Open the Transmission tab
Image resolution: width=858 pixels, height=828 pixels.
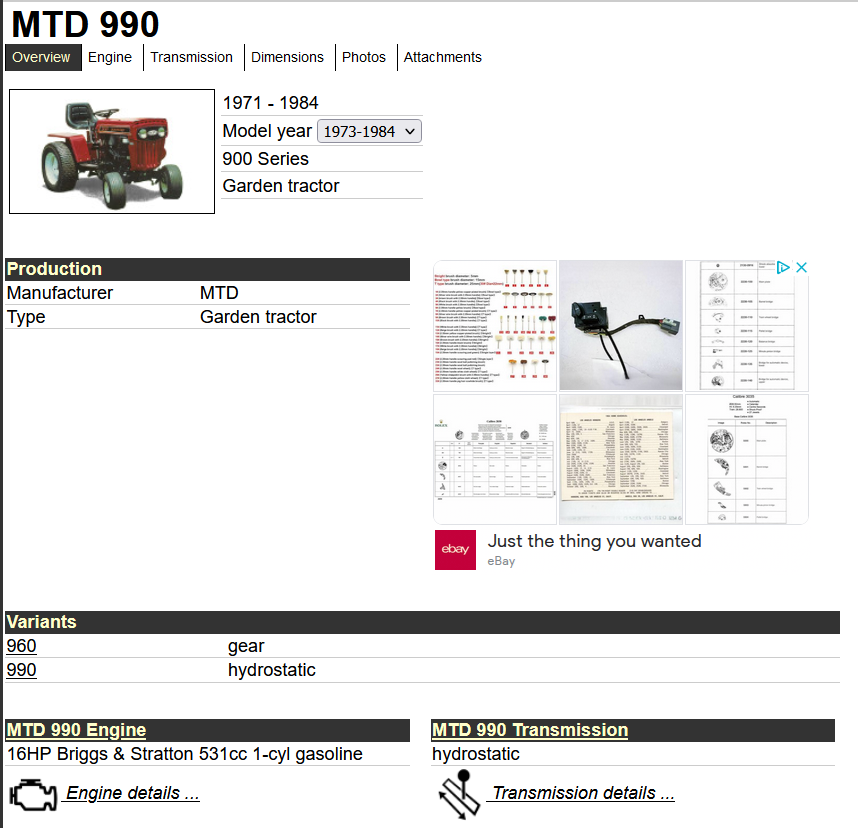point(192,57)
